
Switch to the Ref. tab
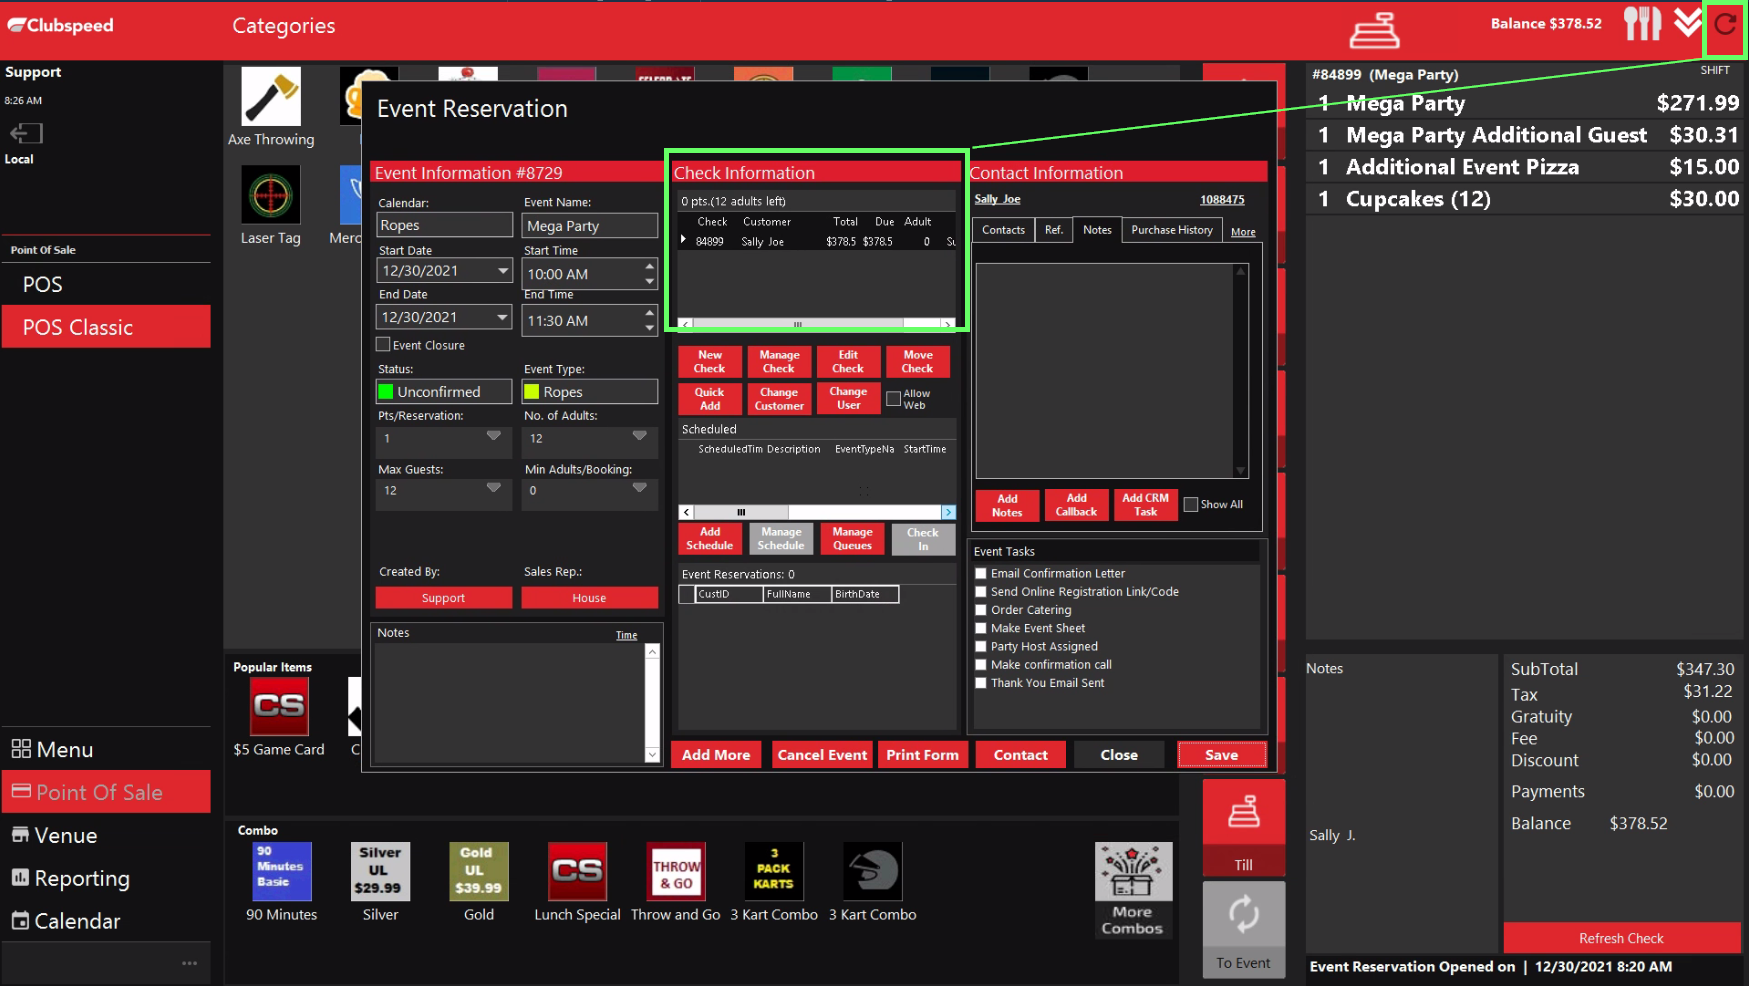1054,230
